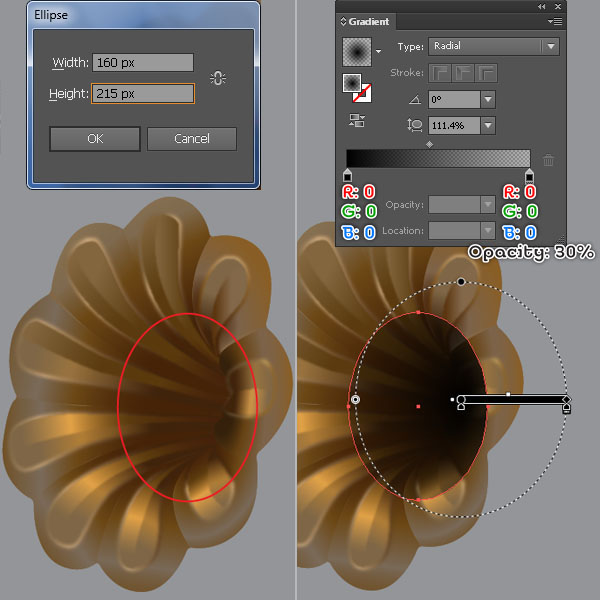Cancel the Ellipse dialog
This screenshot has height=600, width=600.
[192, 139]
